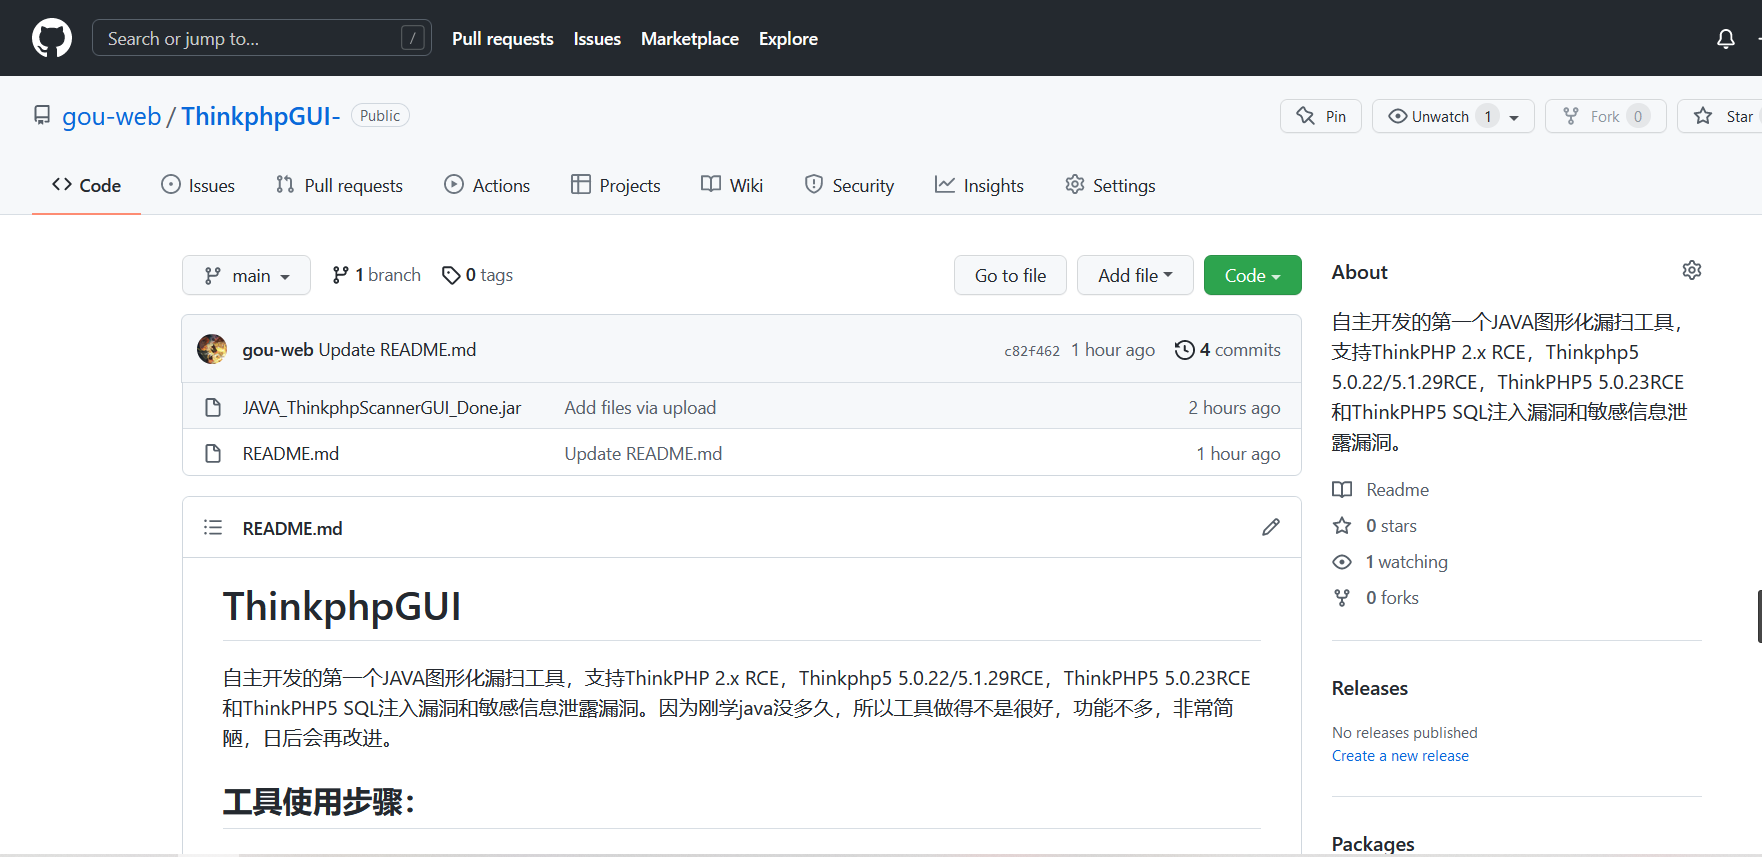Open Marketplace in top navigation
This screenshot has height=857, width=1762.
coord(690,38)
